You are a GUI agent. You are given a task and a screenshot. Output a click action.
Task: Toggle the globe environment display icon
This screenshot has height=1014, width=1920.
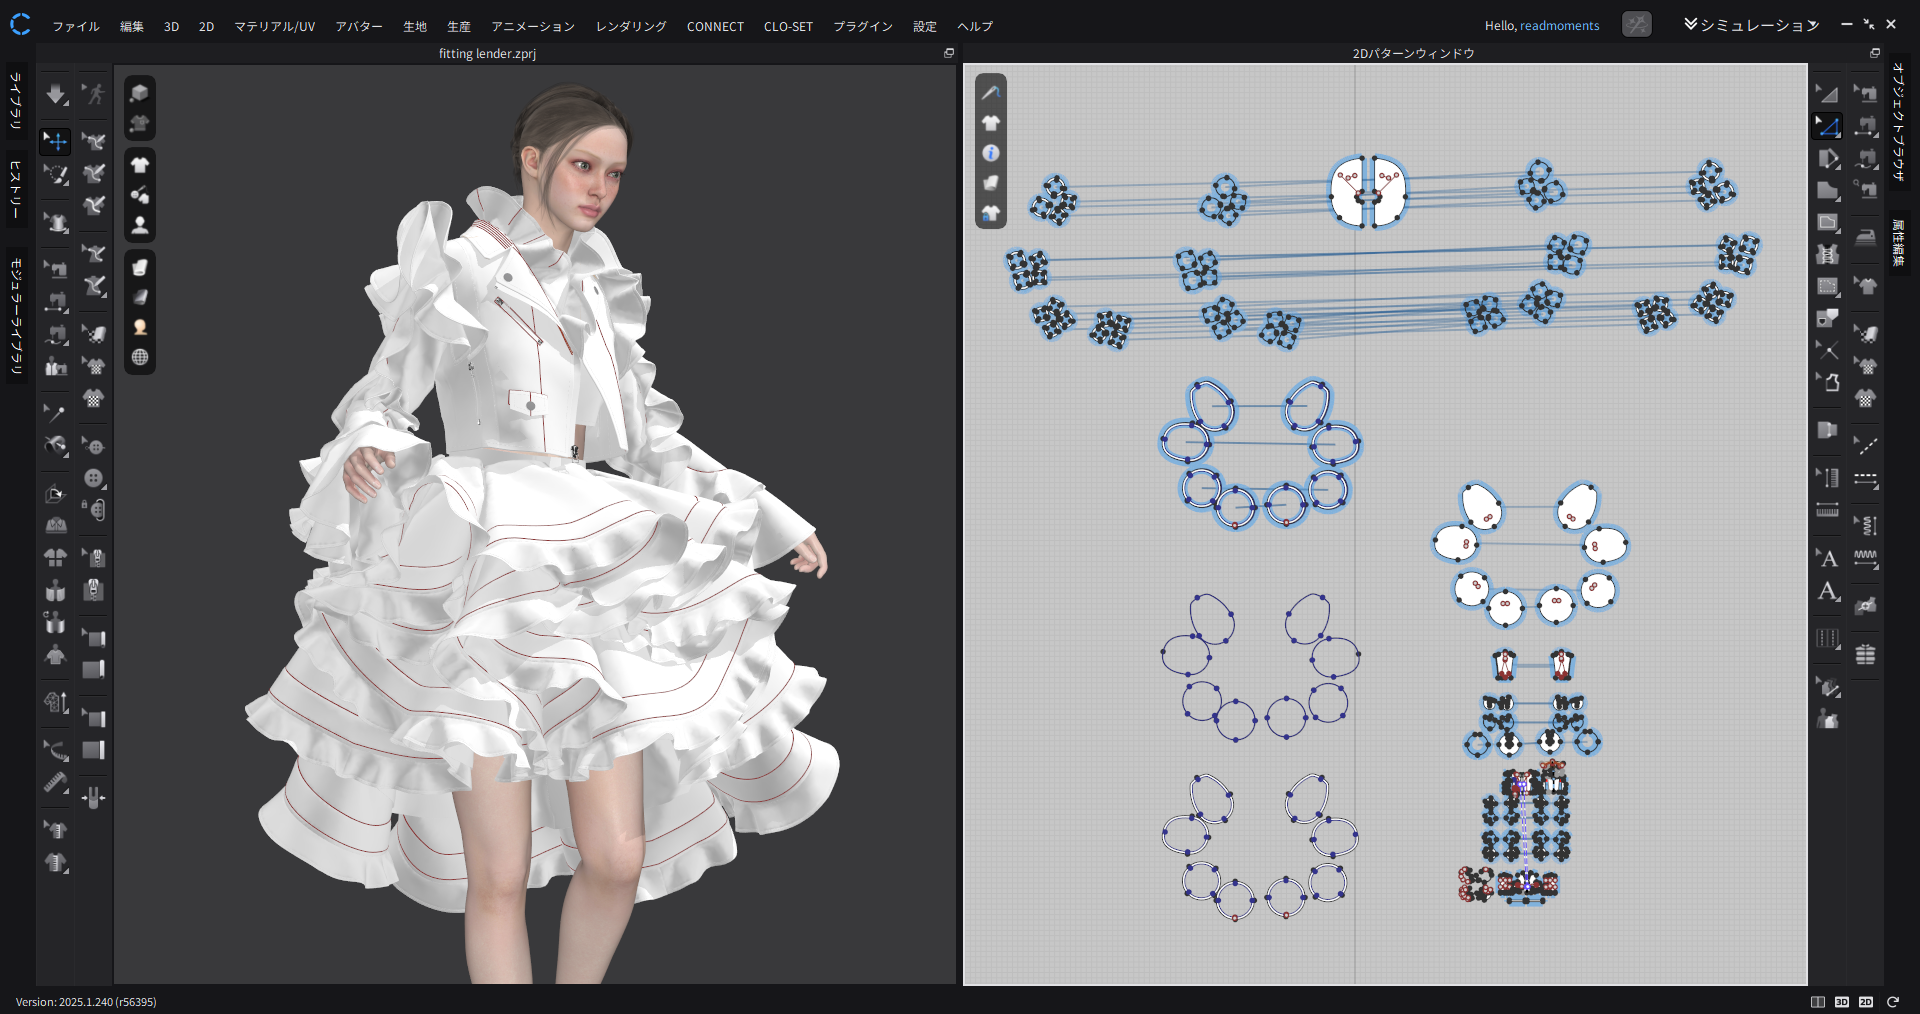click(x=140, y=358)
